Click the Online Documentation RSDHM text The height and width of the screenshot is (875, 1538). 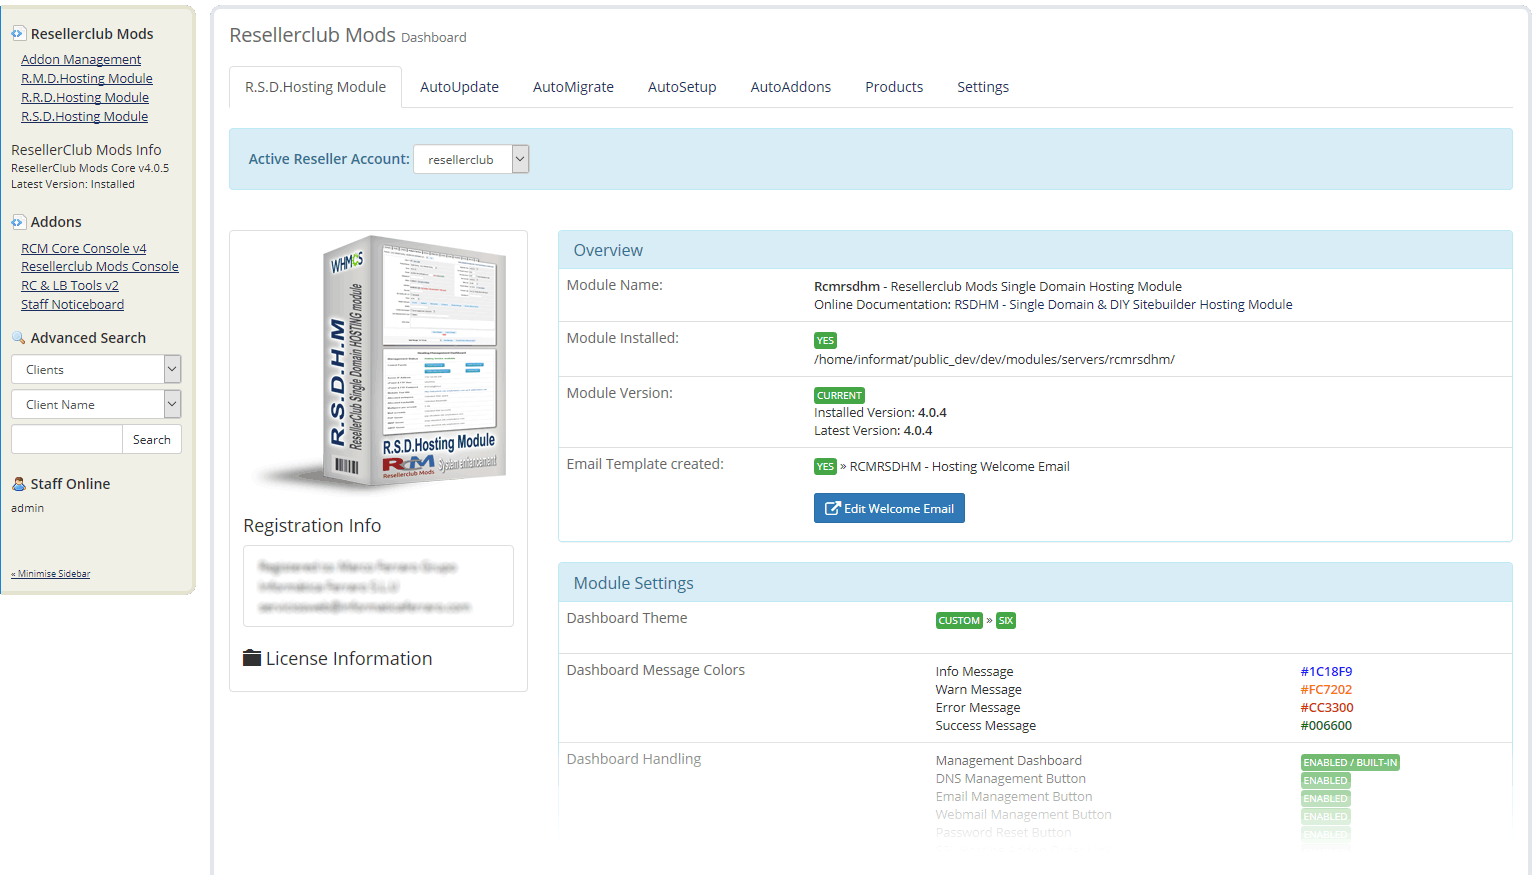click(x=1053, y=305)
